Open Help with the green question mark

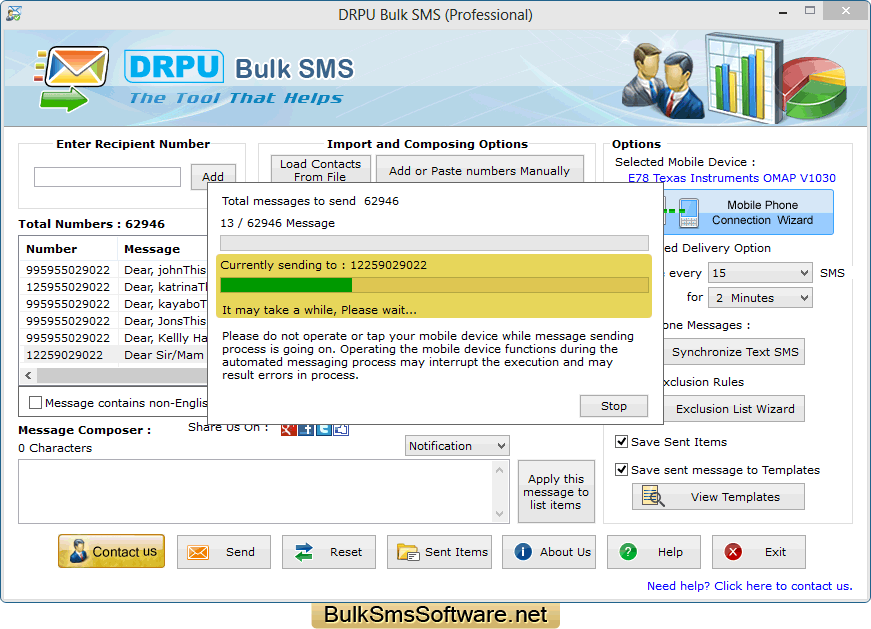654,552
